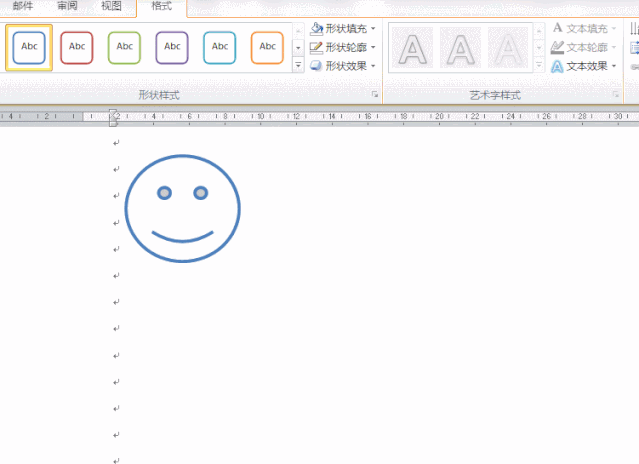Select the red outline Abc shape style
Image resolution: width=639 pixels, height=464 pixels.
[77, 48]
